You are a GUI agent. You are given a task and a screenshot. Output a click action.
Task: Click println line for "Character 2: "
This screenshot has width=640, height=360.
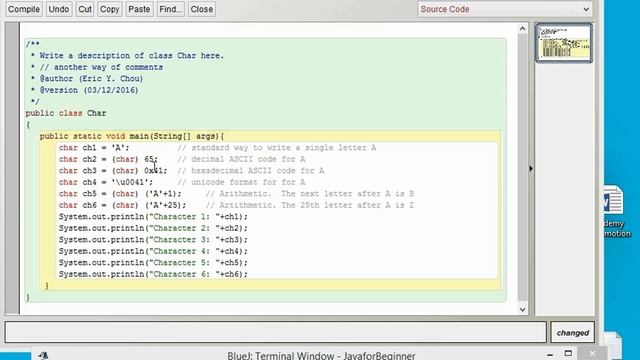click(x=153, y=228)
